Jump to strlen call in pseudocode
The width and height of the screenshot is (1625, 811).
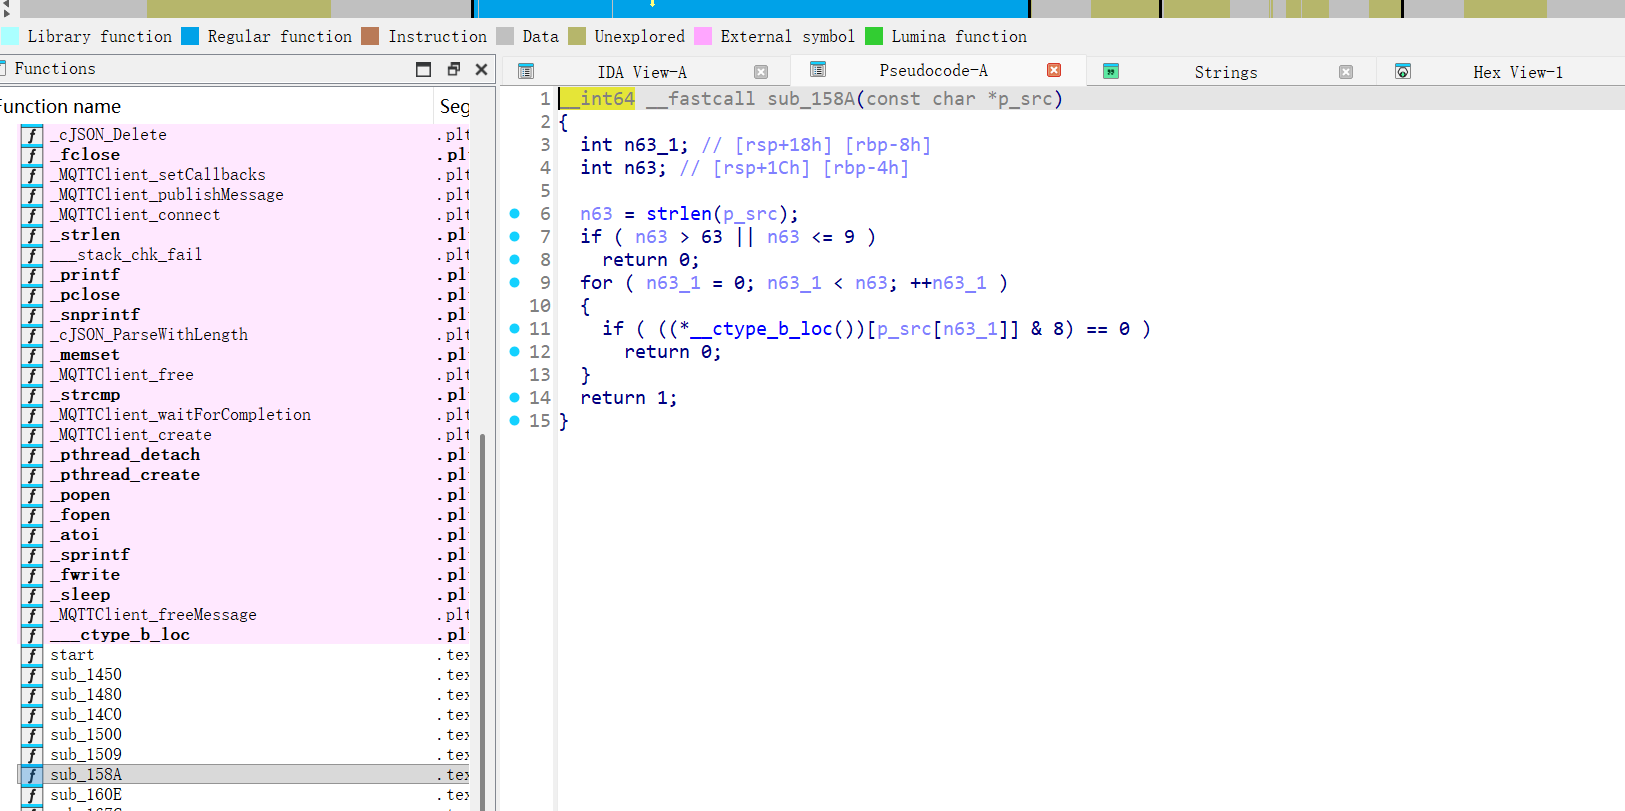click(679, 214)
